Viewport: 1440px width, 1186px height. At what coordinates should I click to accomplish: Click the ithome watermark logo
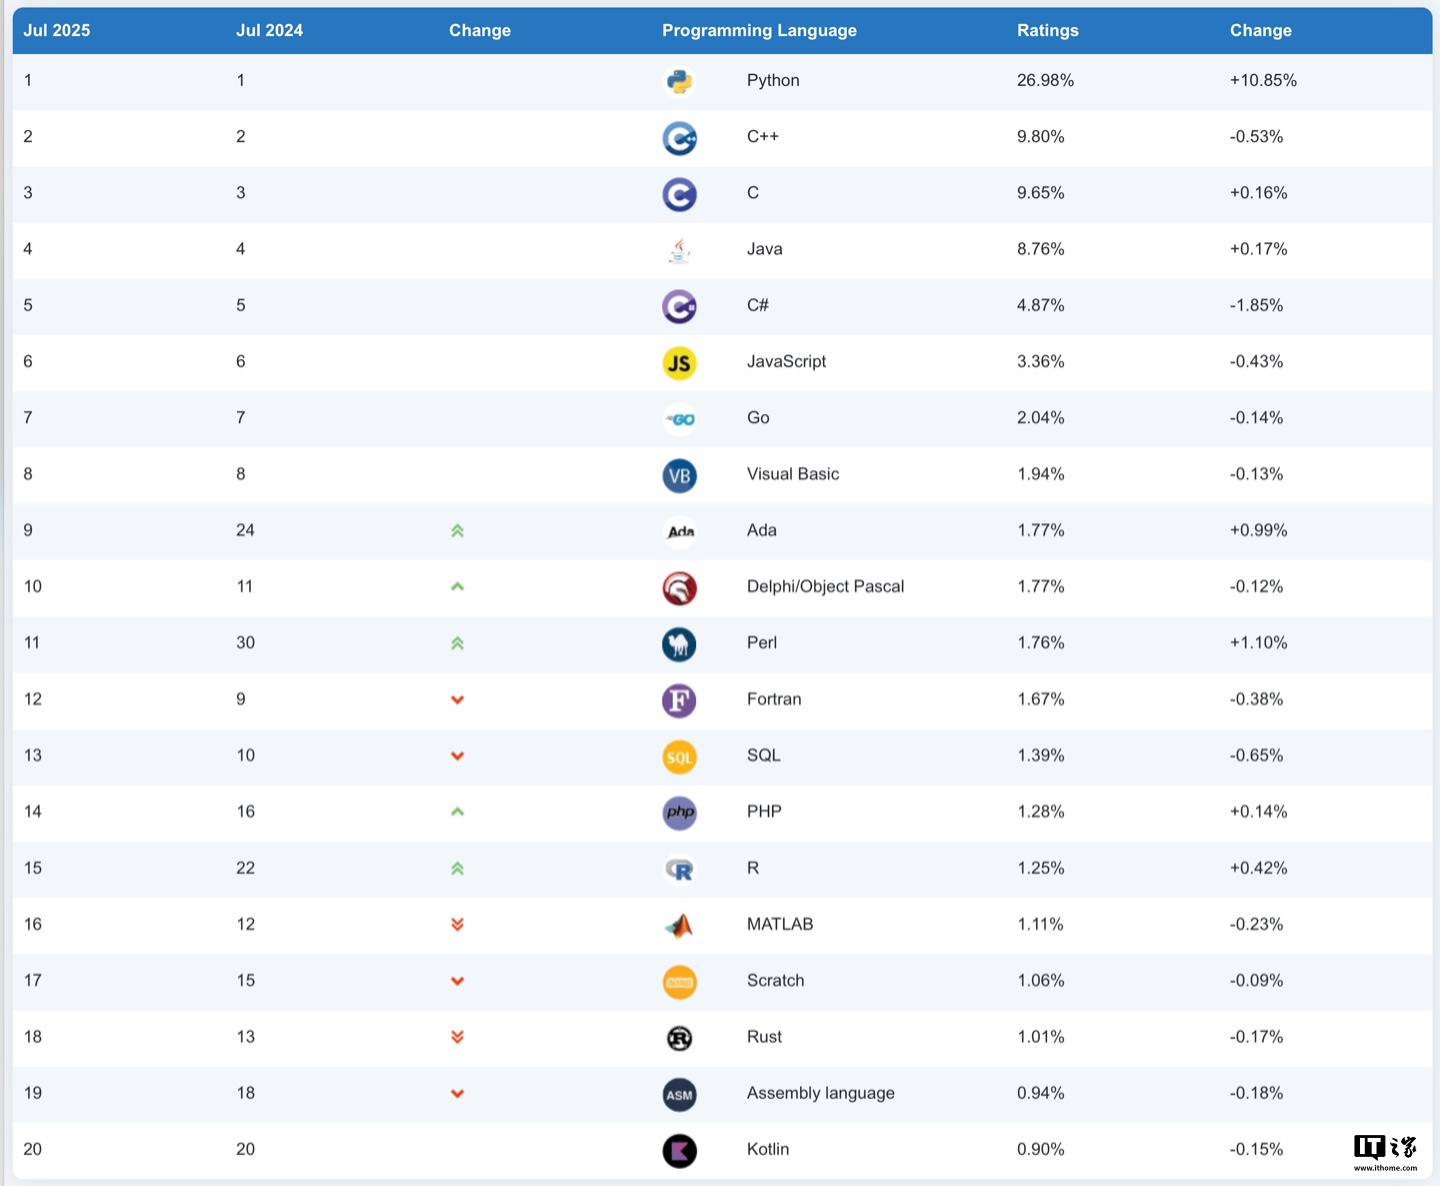point(1385,1152)
